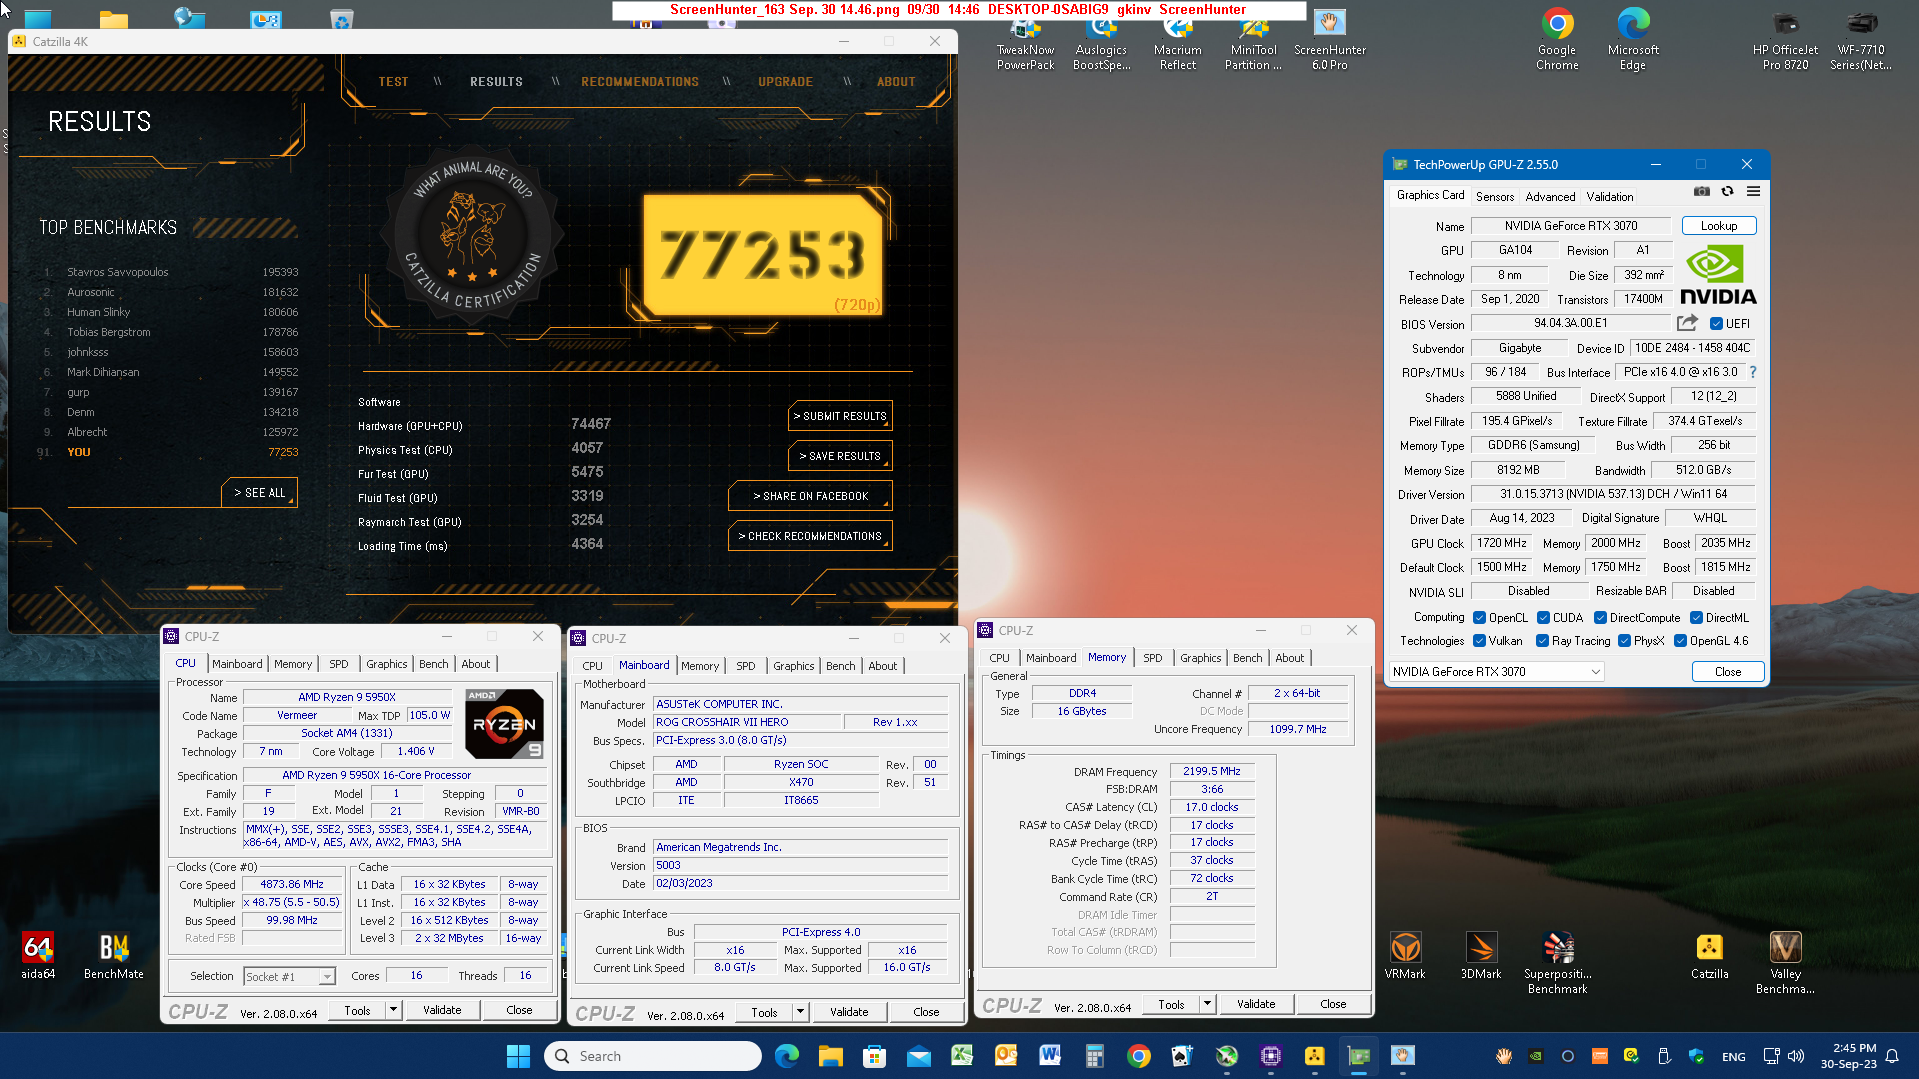The width and height of the screenshot is (1919, 1079).
Task: Click the SUBMIT RESULTS button
Action: [x=840, y=416]
